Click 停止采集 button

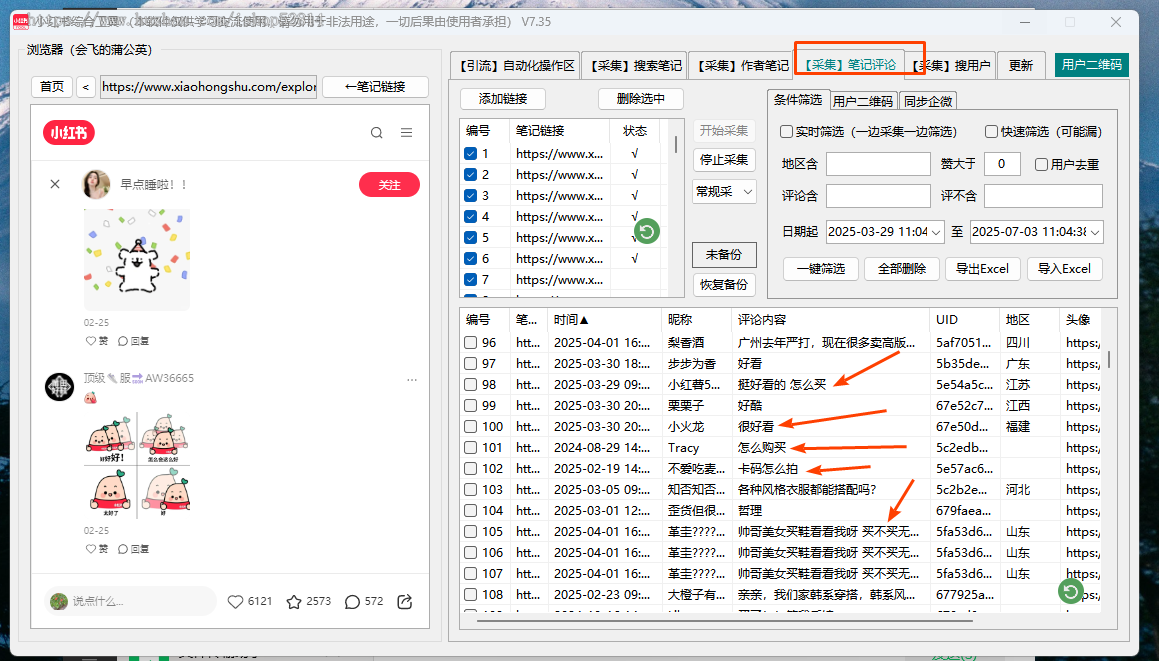point(724,160)
